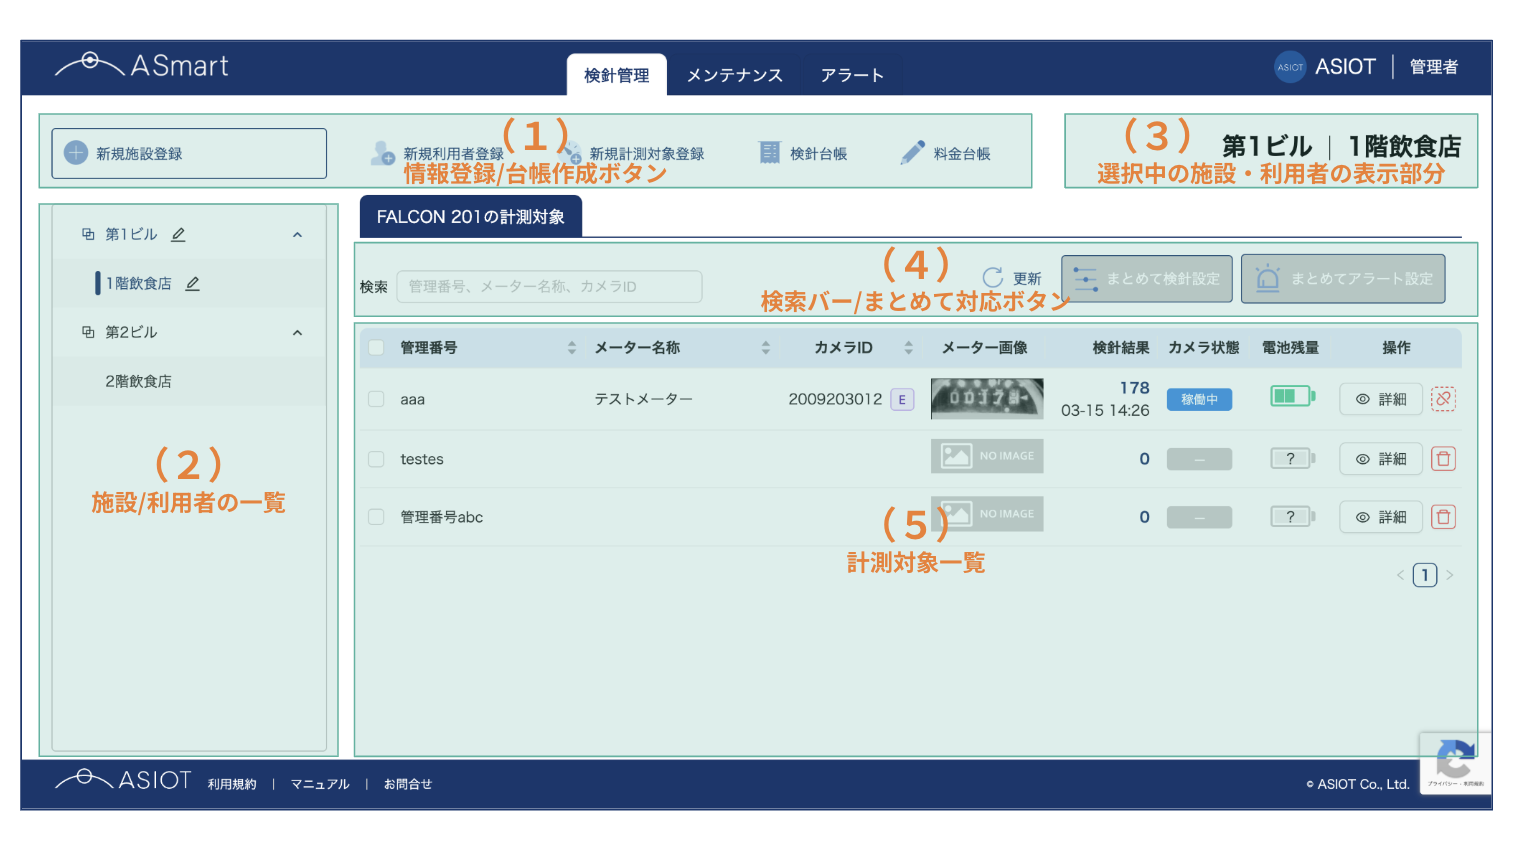Click the 更新 refresh icon

pyautogui.click(x=992, y=277)
